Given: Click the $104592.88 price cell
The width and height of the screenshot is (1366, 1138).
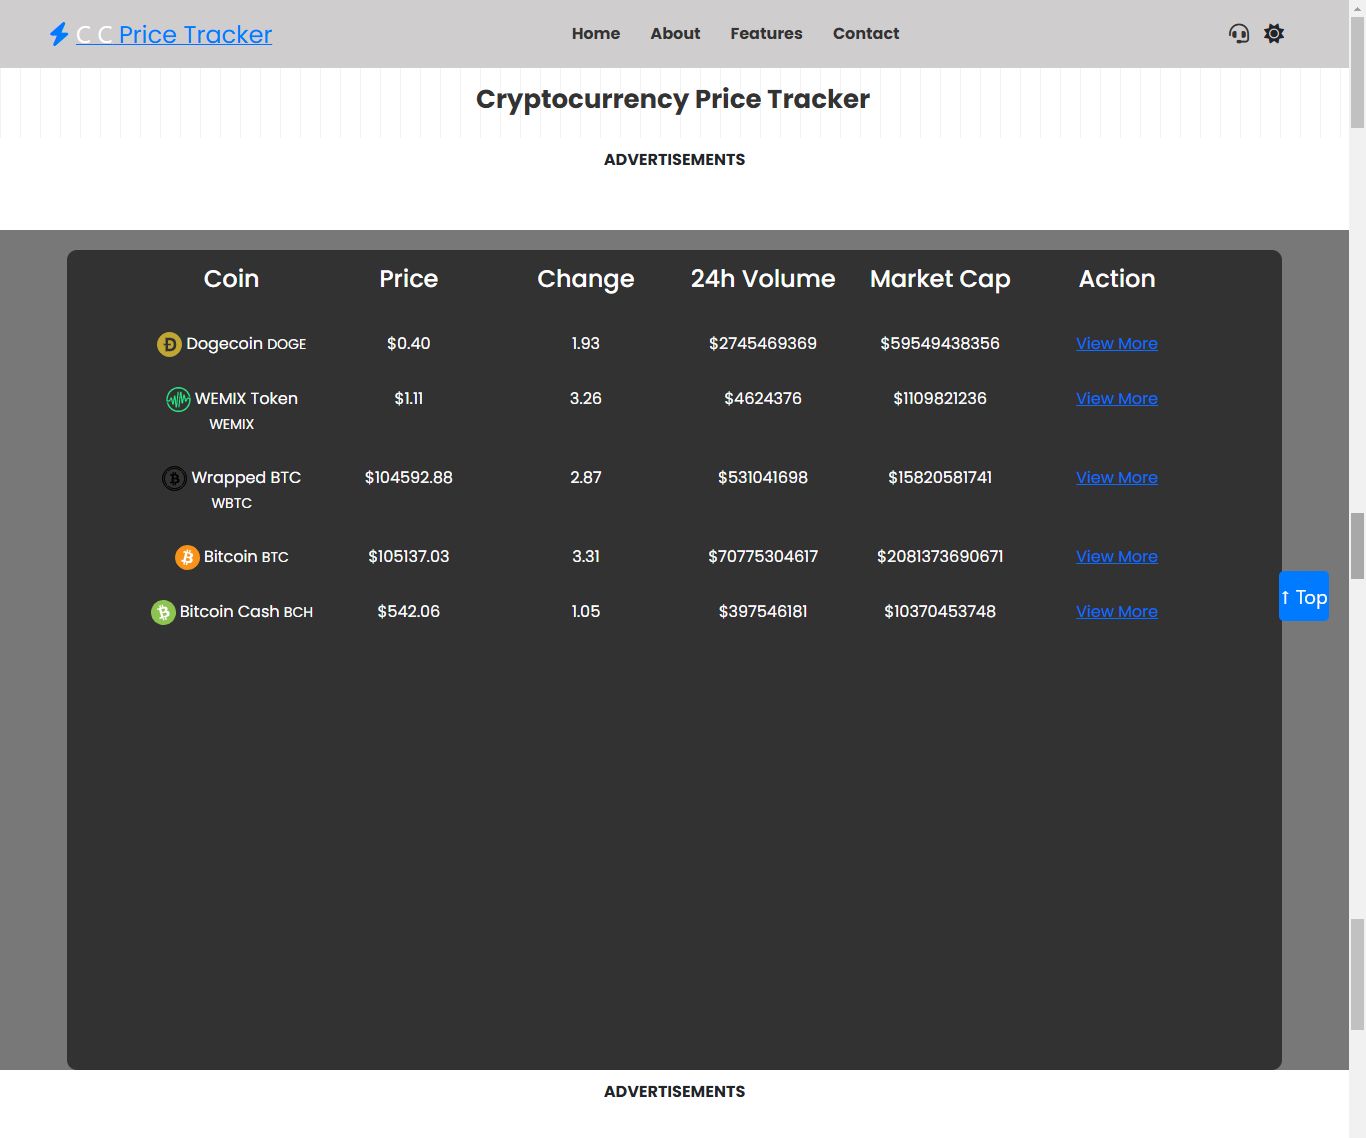Looking at the screenshot, I should tap(408, 477).
